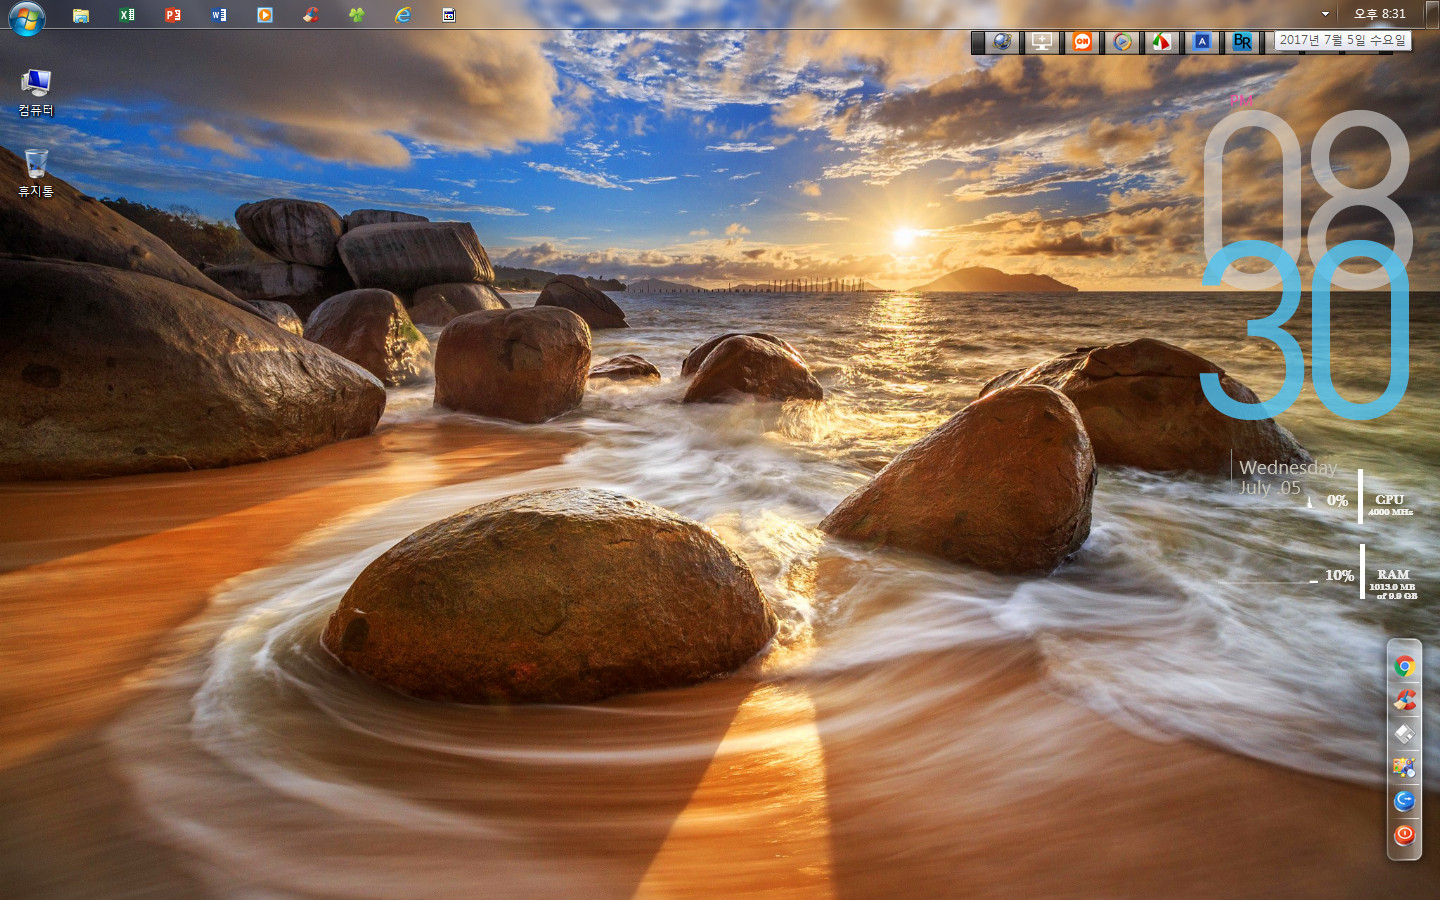
Task: Click the '10%' RAM usage value
Action: [1339, 575]
